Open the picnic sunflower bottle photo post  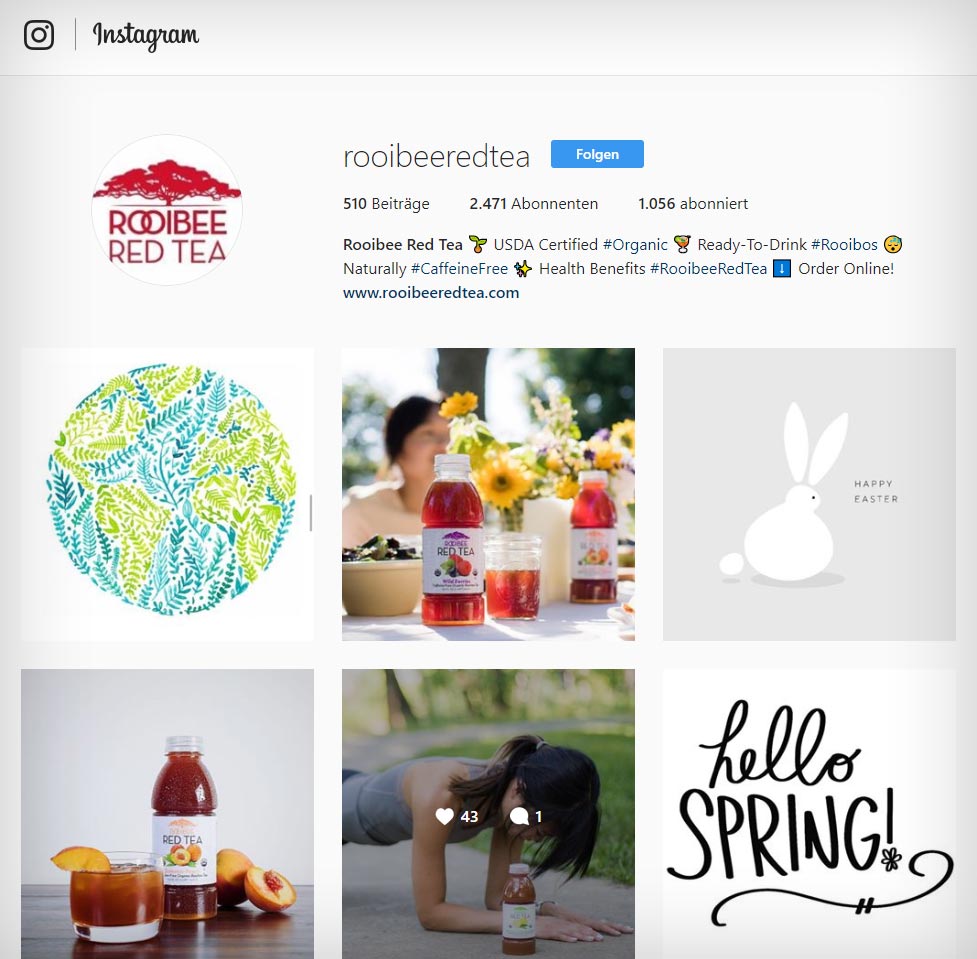[x=488, y=494]
